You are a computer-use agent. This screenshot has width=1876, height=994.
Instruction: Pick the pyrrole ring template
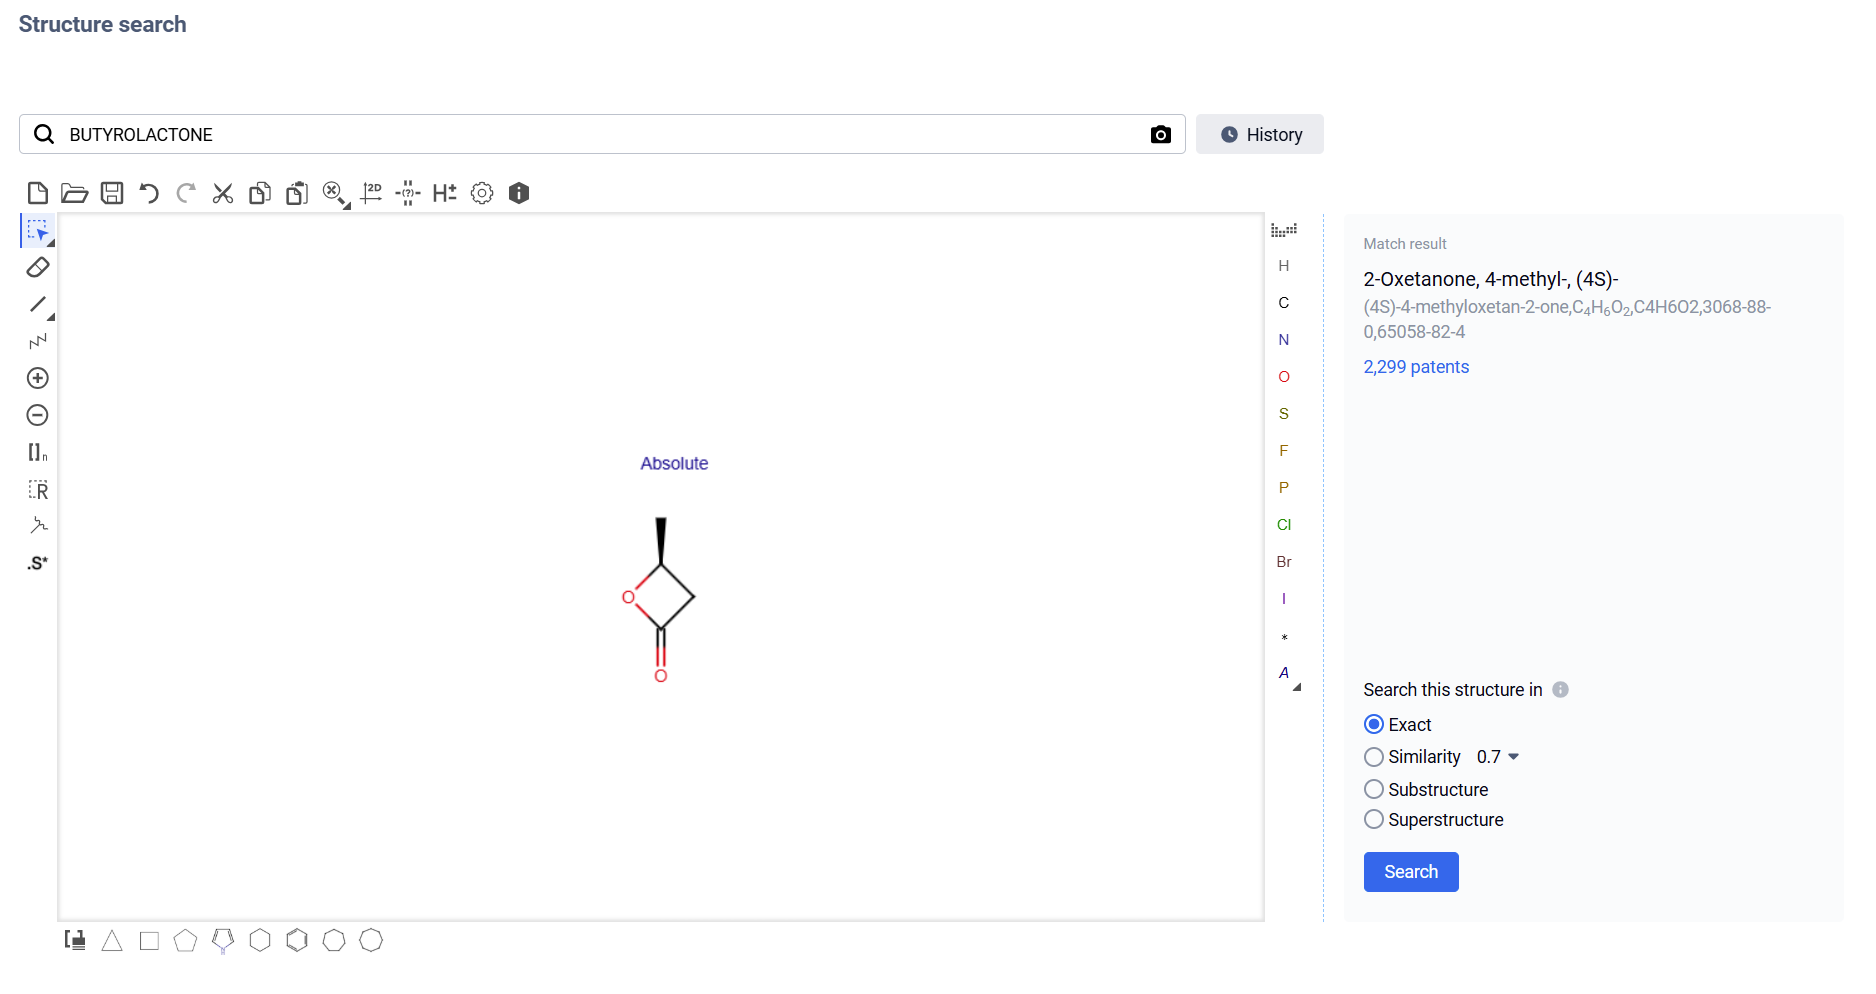click(222, 940)
